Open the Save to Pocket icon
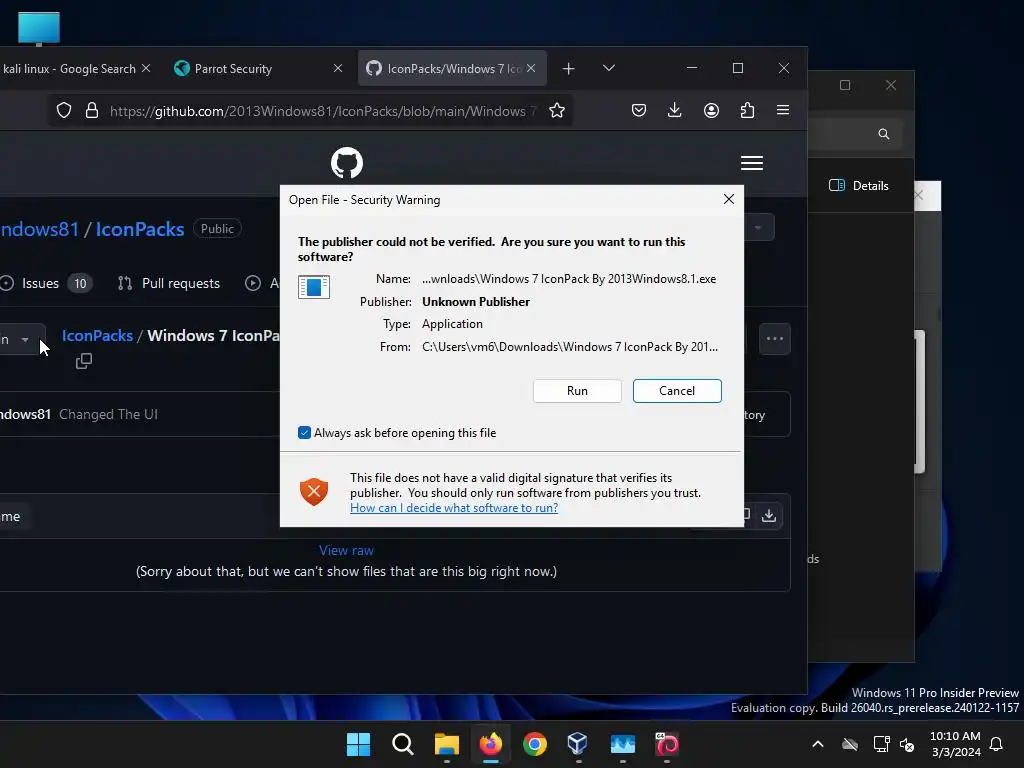 [639, 110]
